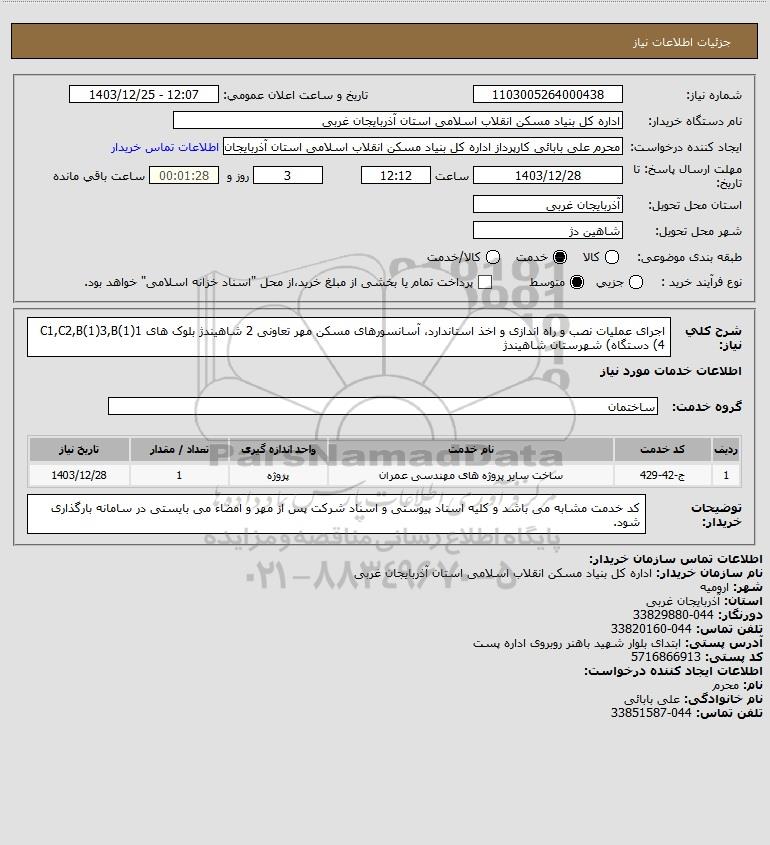Select the جزیی purchase type radio
770x845 pixels.
[x=636, y=282]
